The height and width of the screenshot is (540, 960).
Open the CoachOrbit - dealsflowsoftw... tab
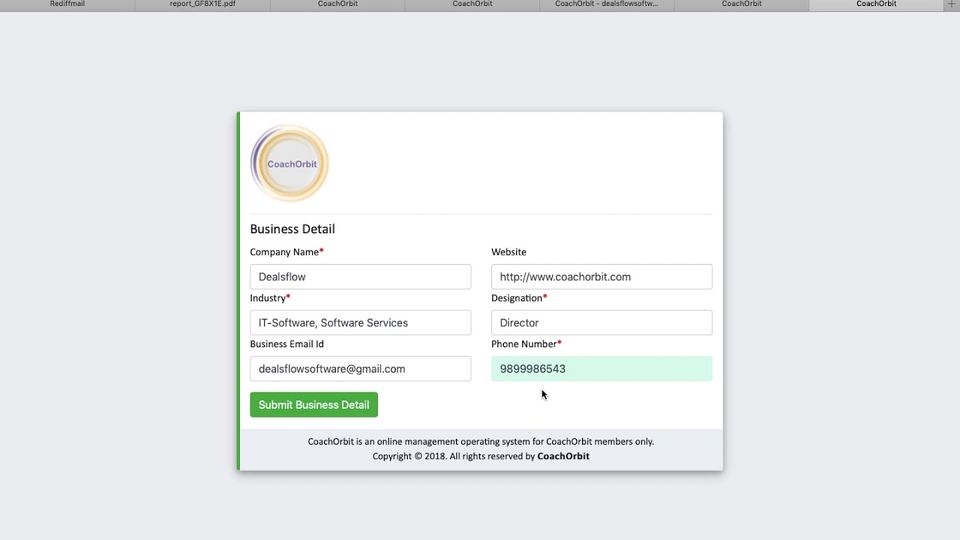(x=607, y=4)
